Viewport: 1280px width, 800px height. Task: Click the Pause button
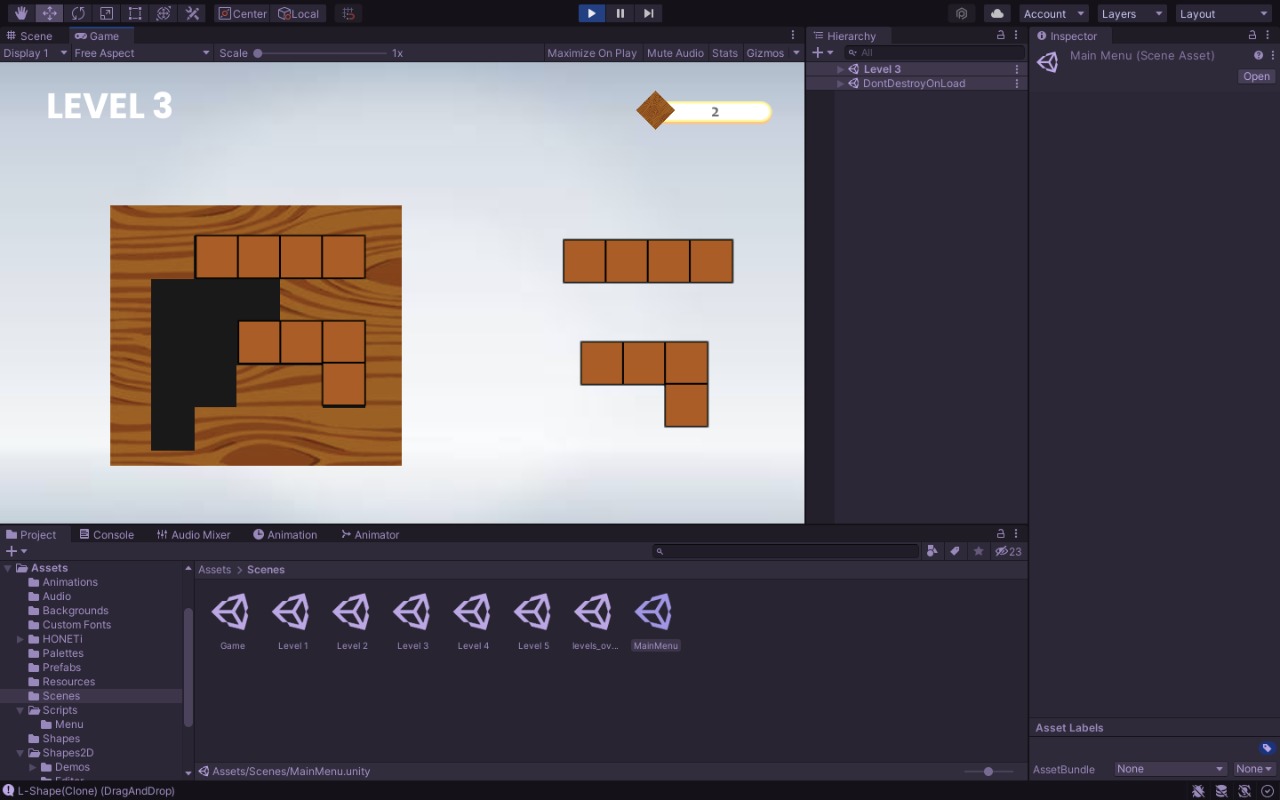click(620, 13)
